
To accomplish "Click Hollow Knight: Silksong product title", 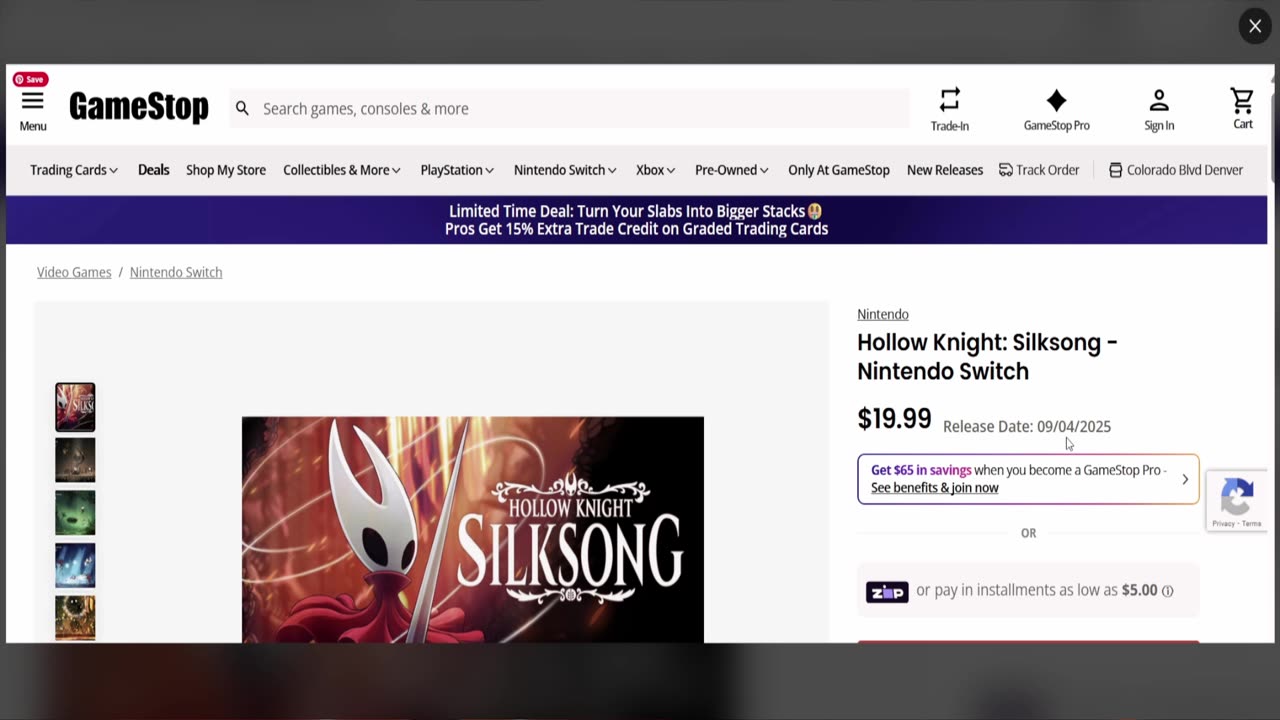I will pyautogui.click(x=987, y=356).
